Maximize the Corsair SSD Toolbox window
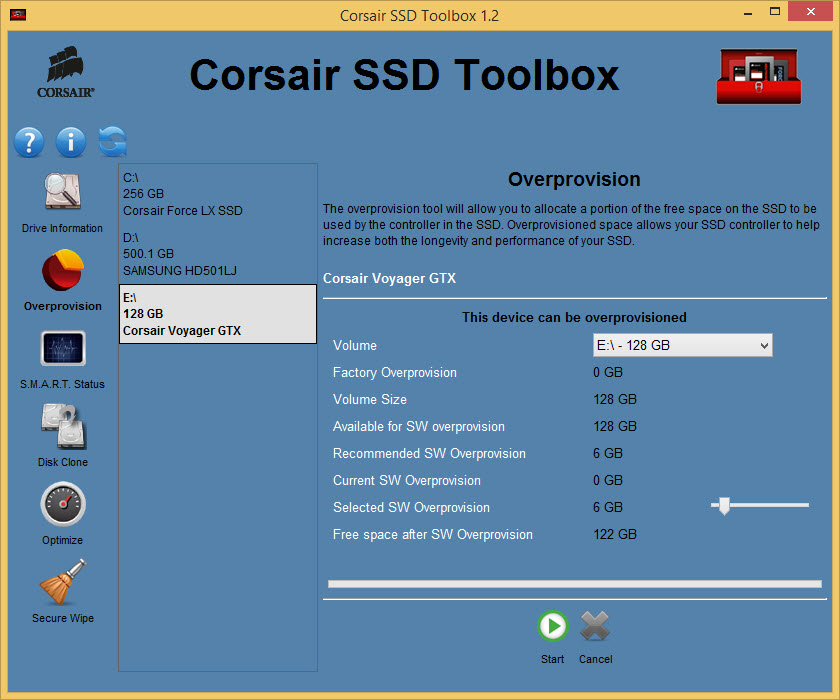Screen dimensions: 840x700 coord(775,12)
